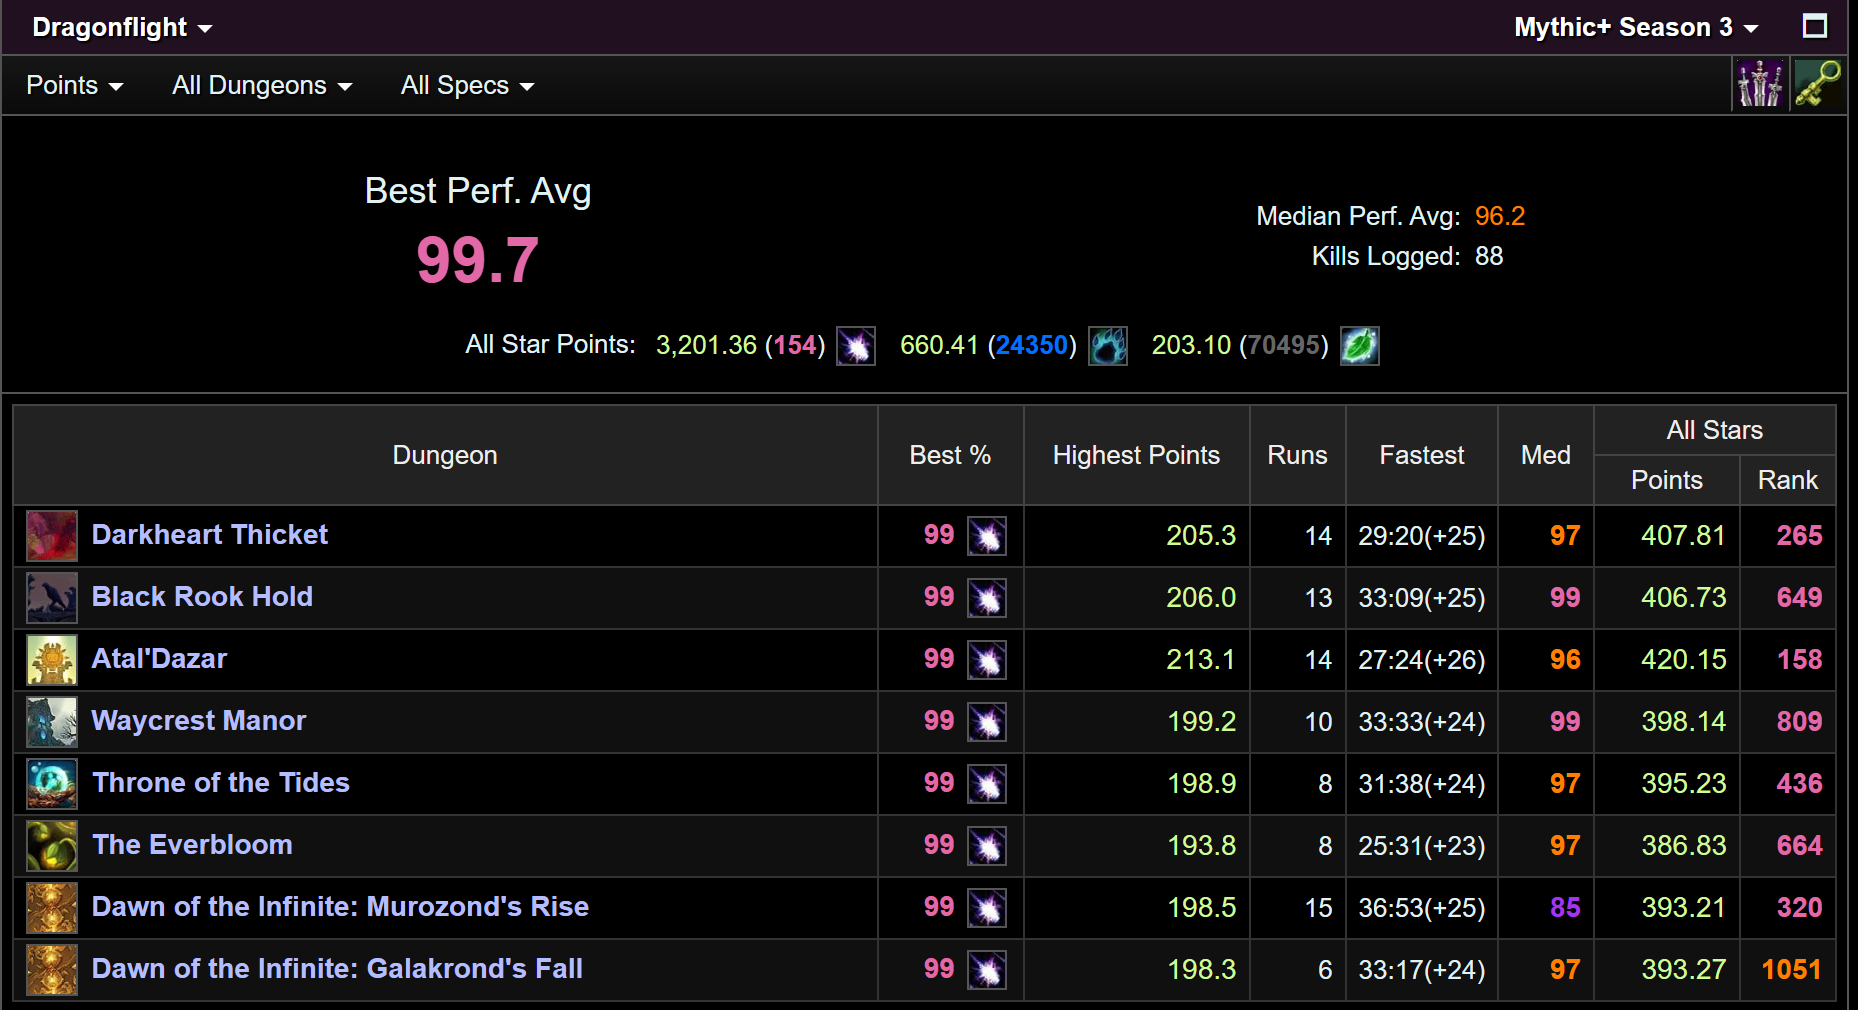Click the 24350 all star rank

(1032, 345)
